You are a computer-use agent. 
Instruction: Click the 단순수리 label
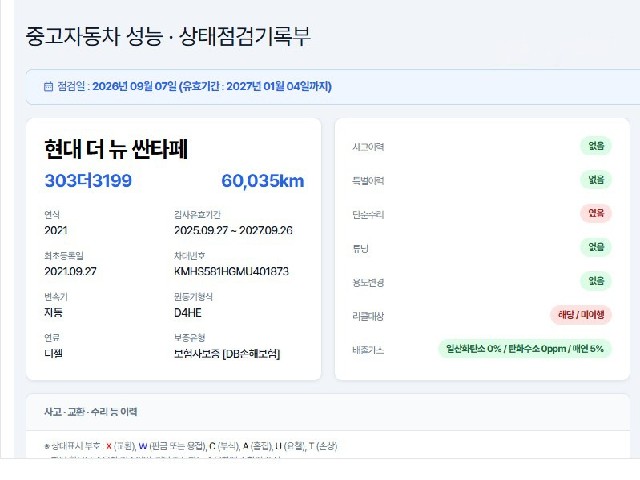click(x=368, y=214)
